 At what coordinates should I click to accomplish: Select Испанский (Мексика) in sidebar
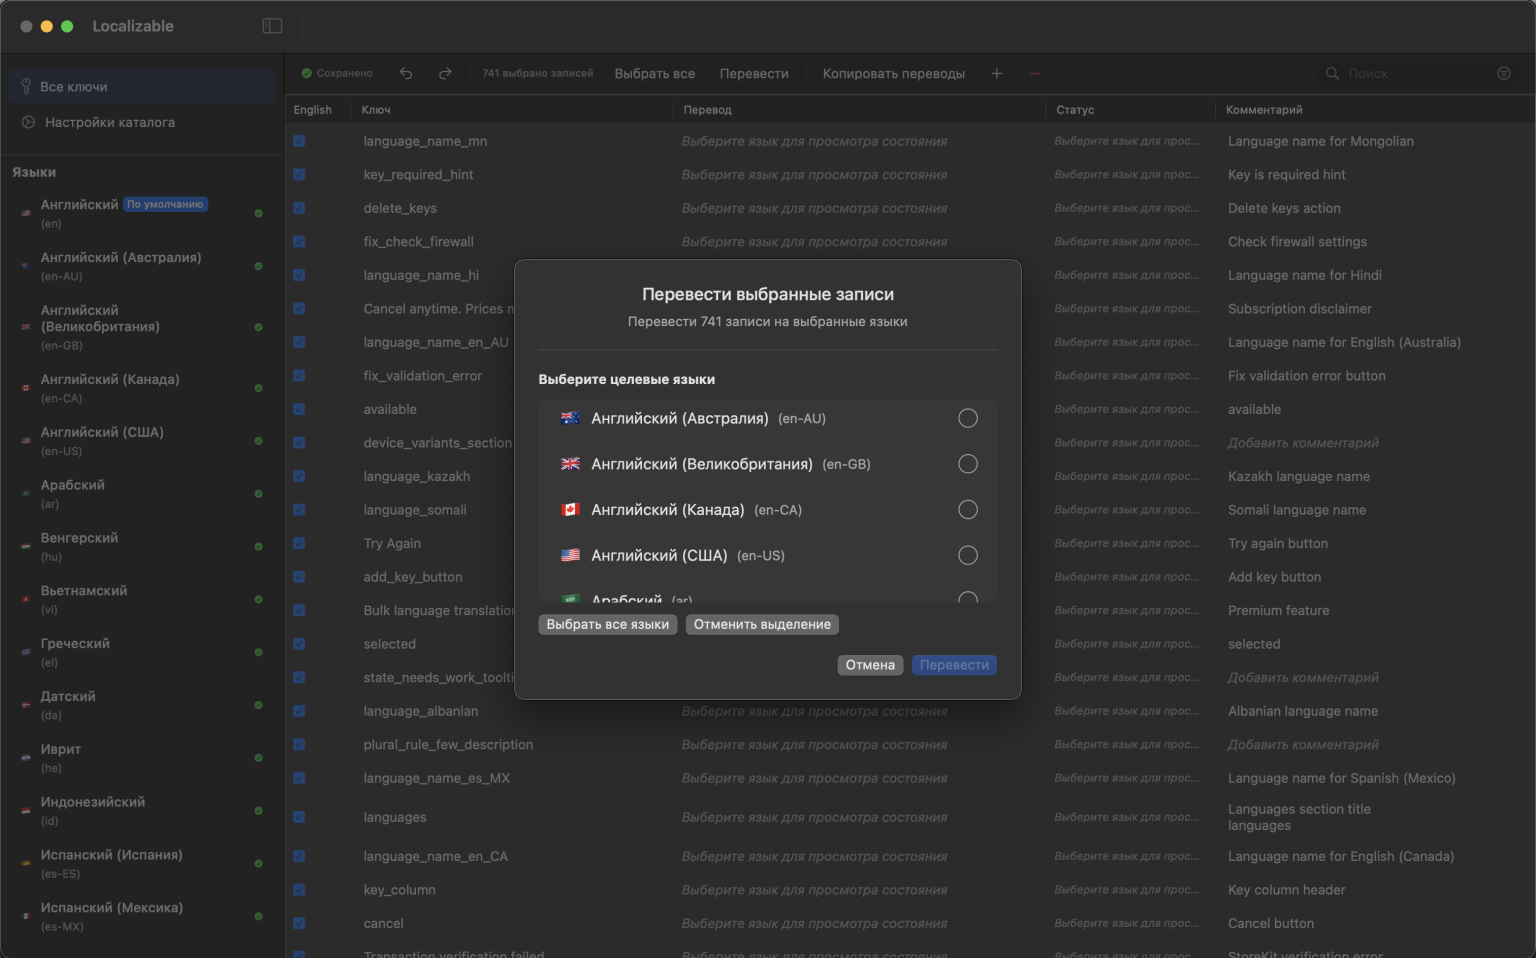pos(142,916)
